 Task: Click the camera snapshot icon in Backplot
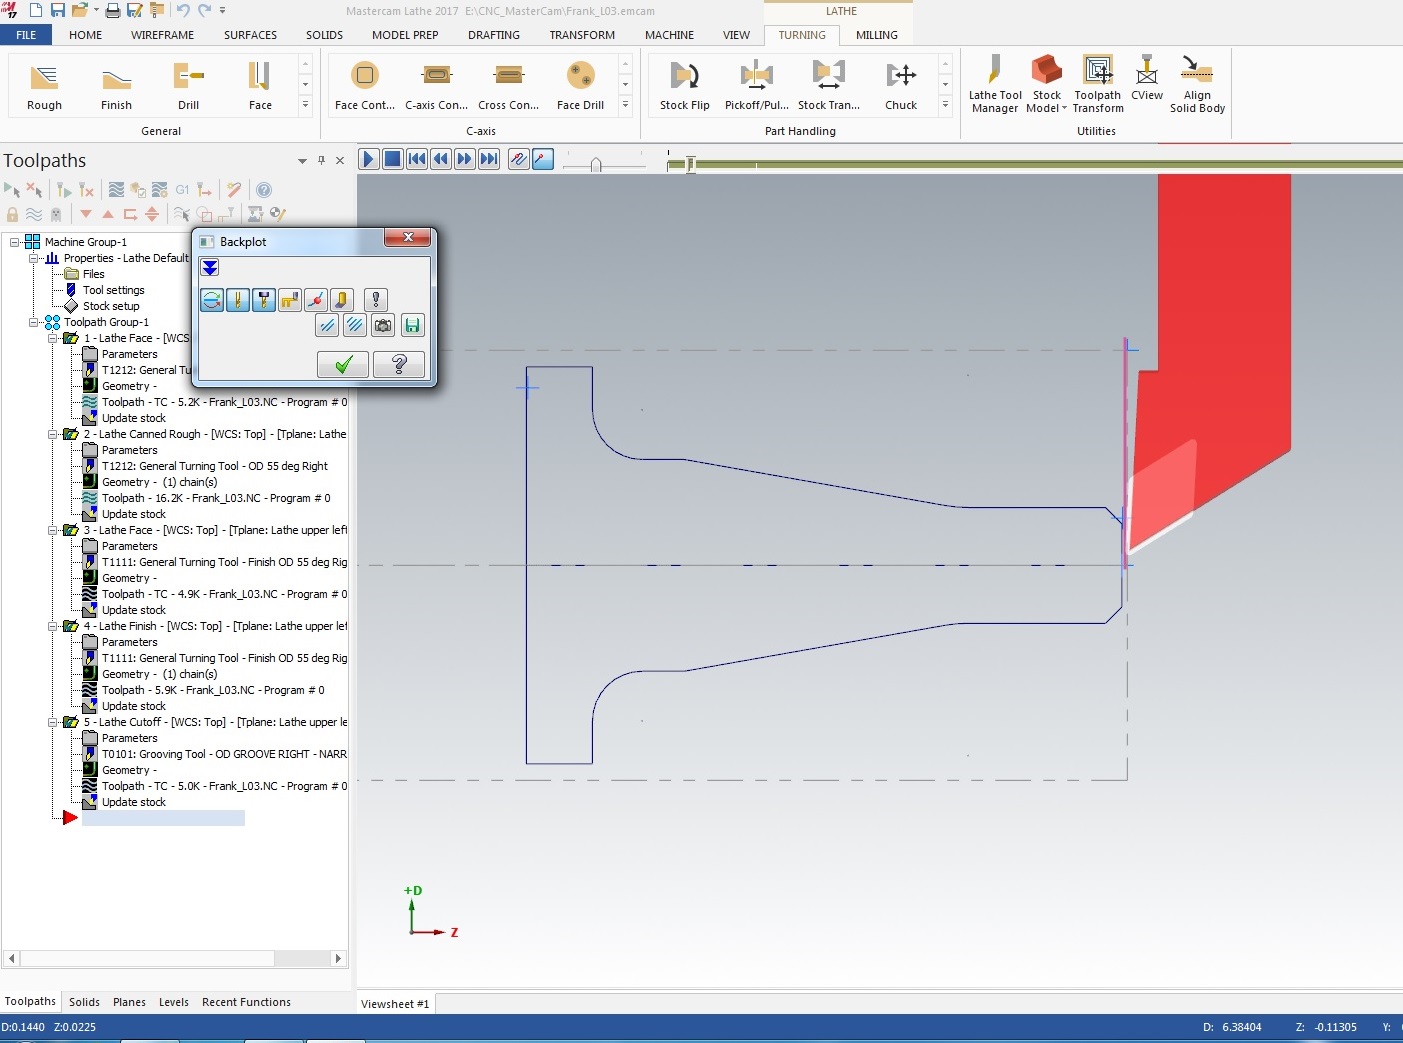pyautogui.click(x=383, y=325)
